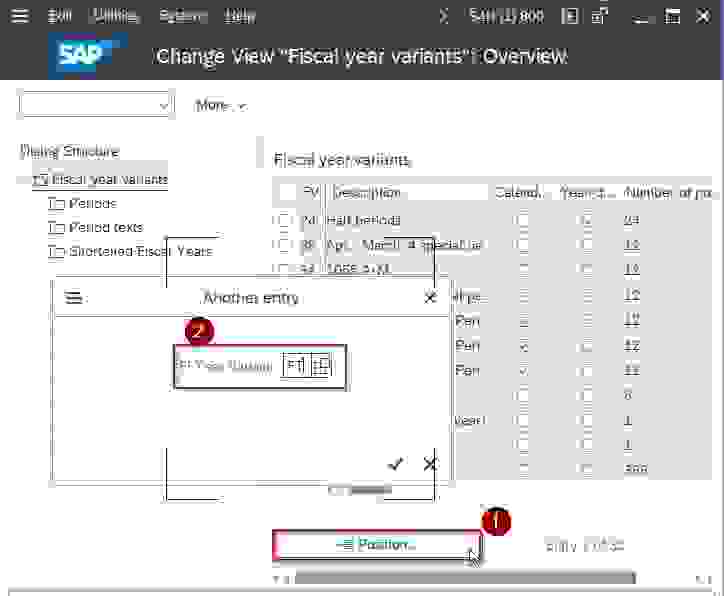Toggle Calendar year checkbox in Apr.-March row
Screen dimensions: 724x596
[523, 244]
